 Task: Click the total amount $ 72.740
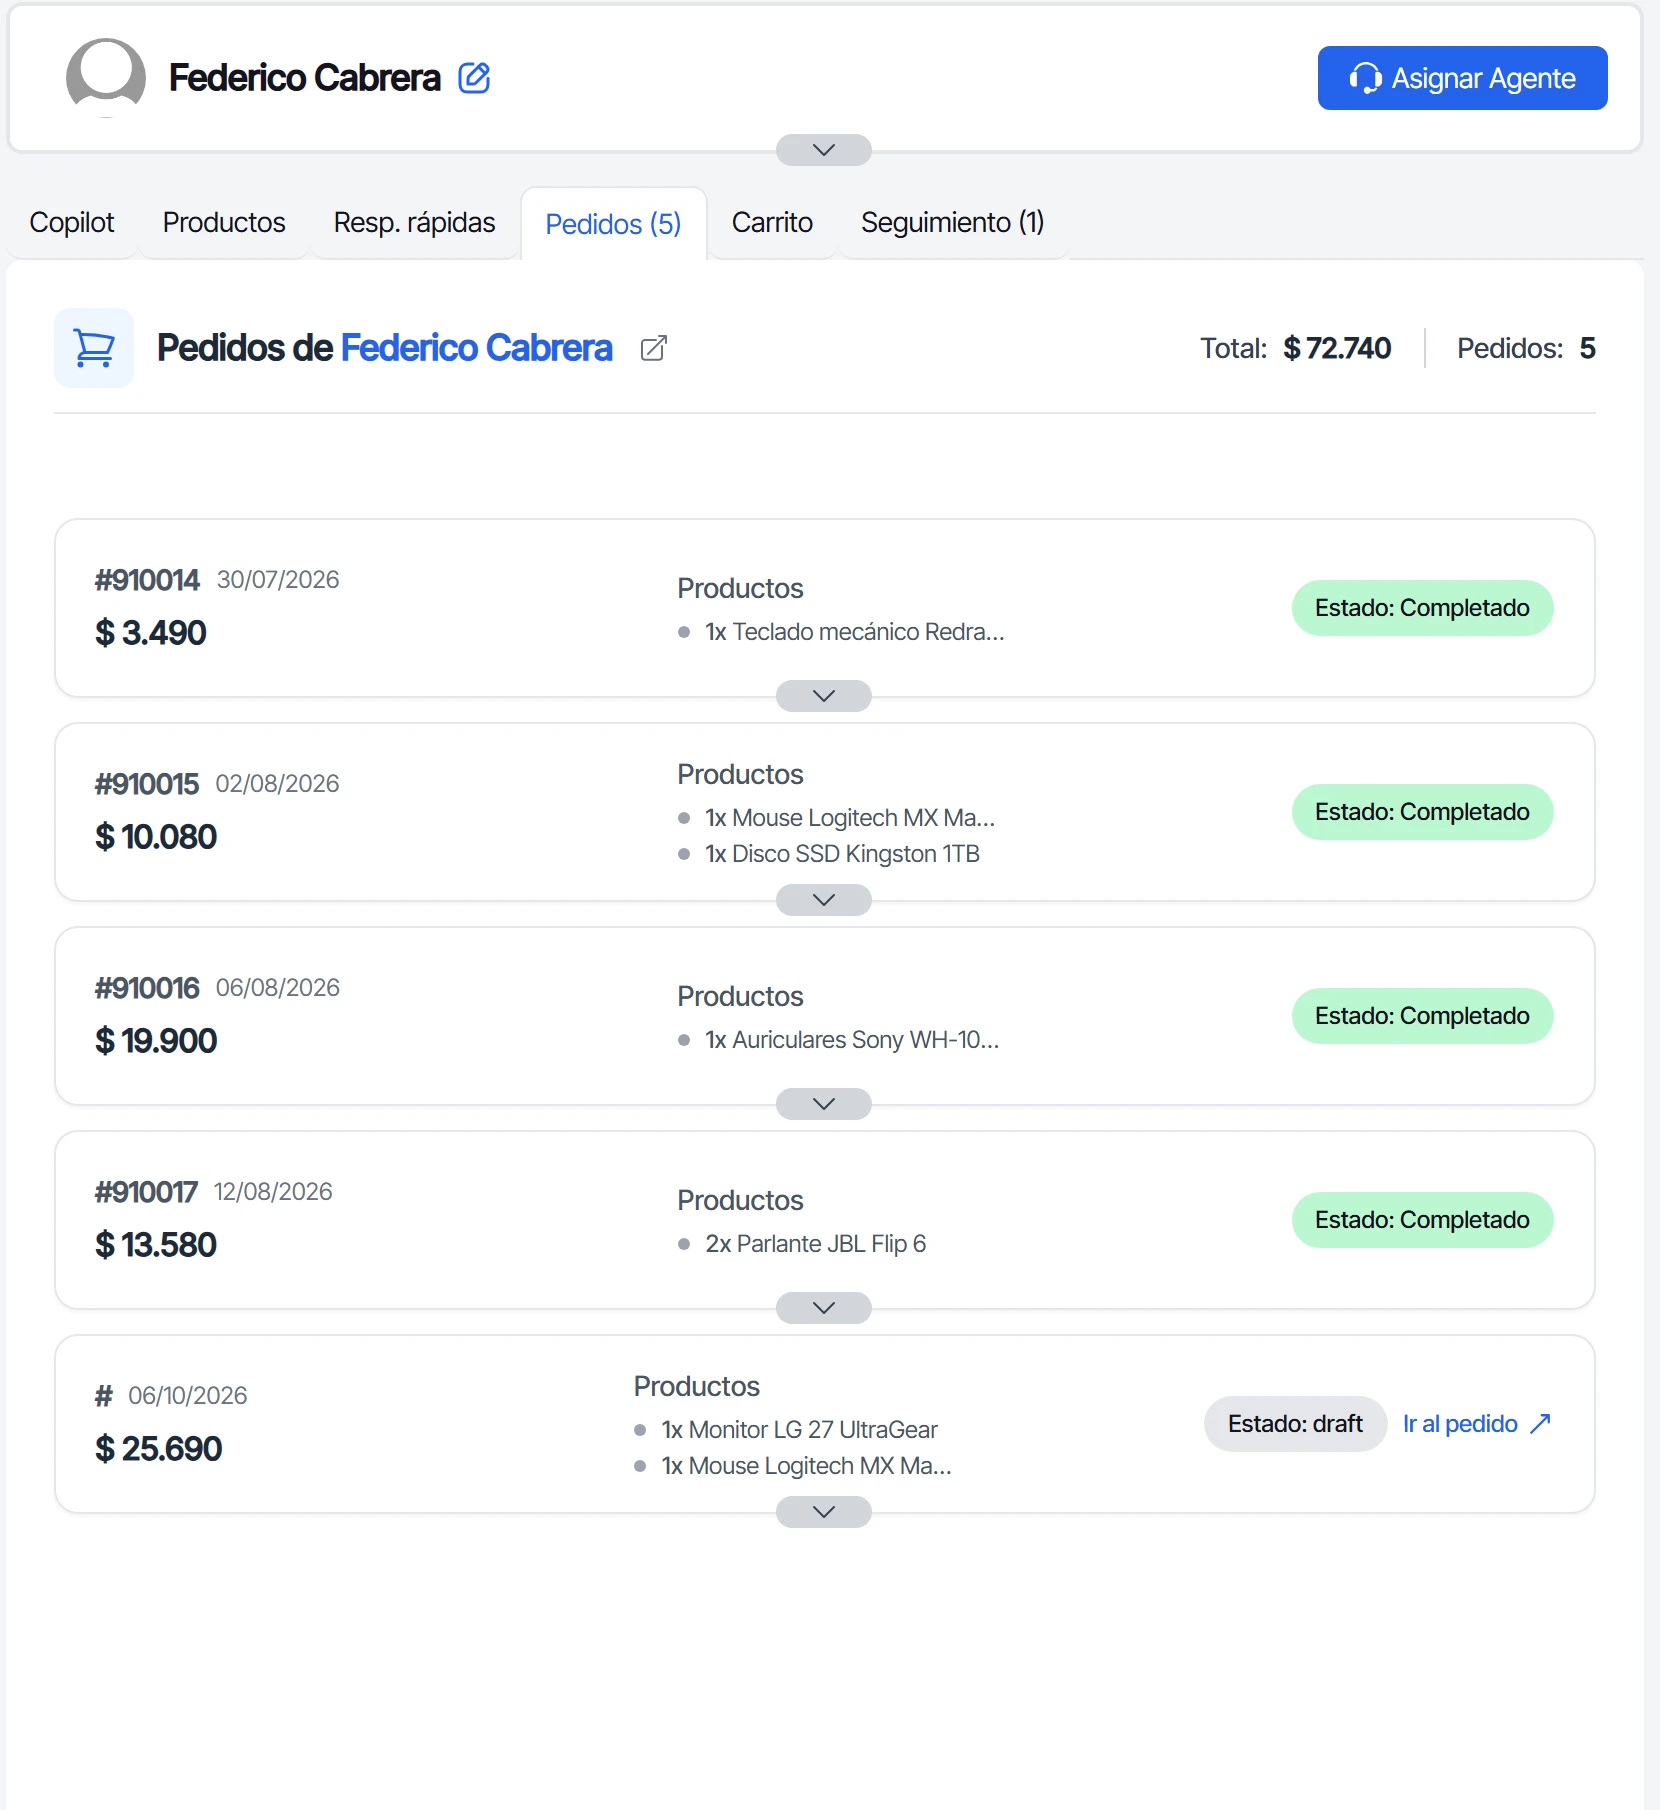click(x=1337, y=348)
